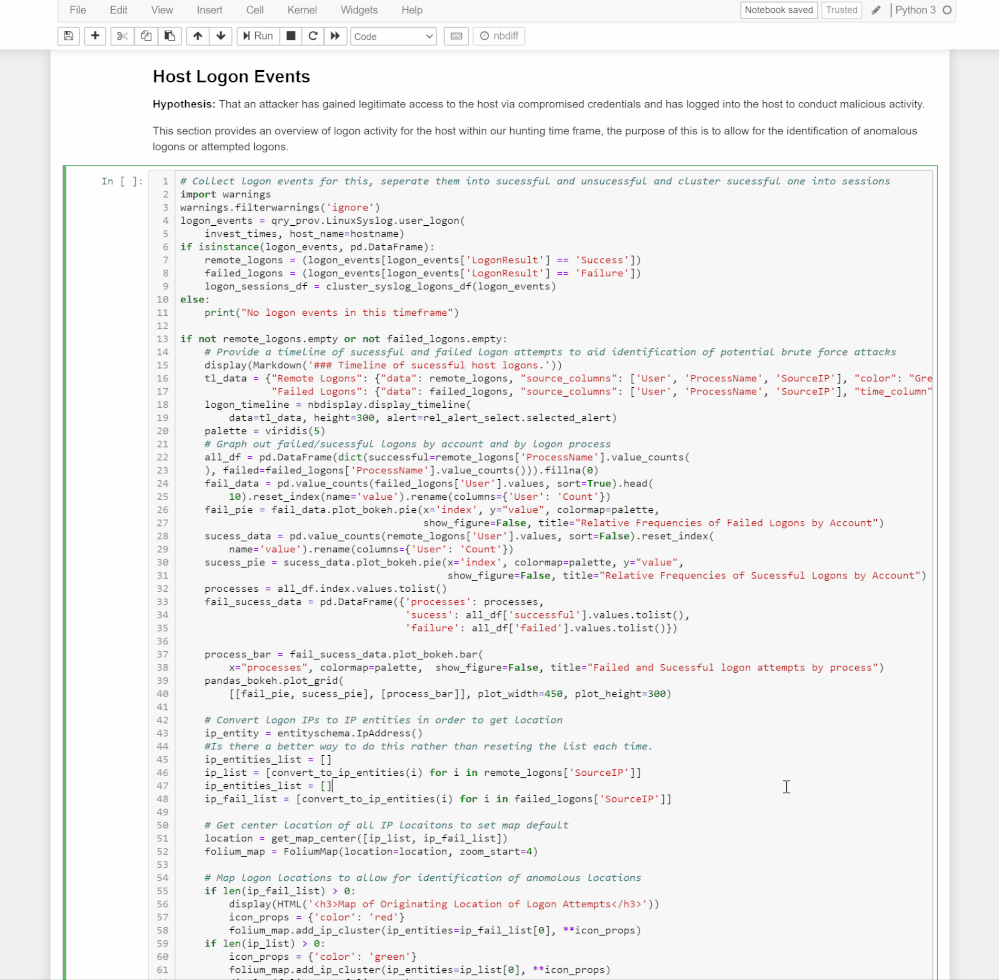Open the File menu

click(x=78, y=10)
